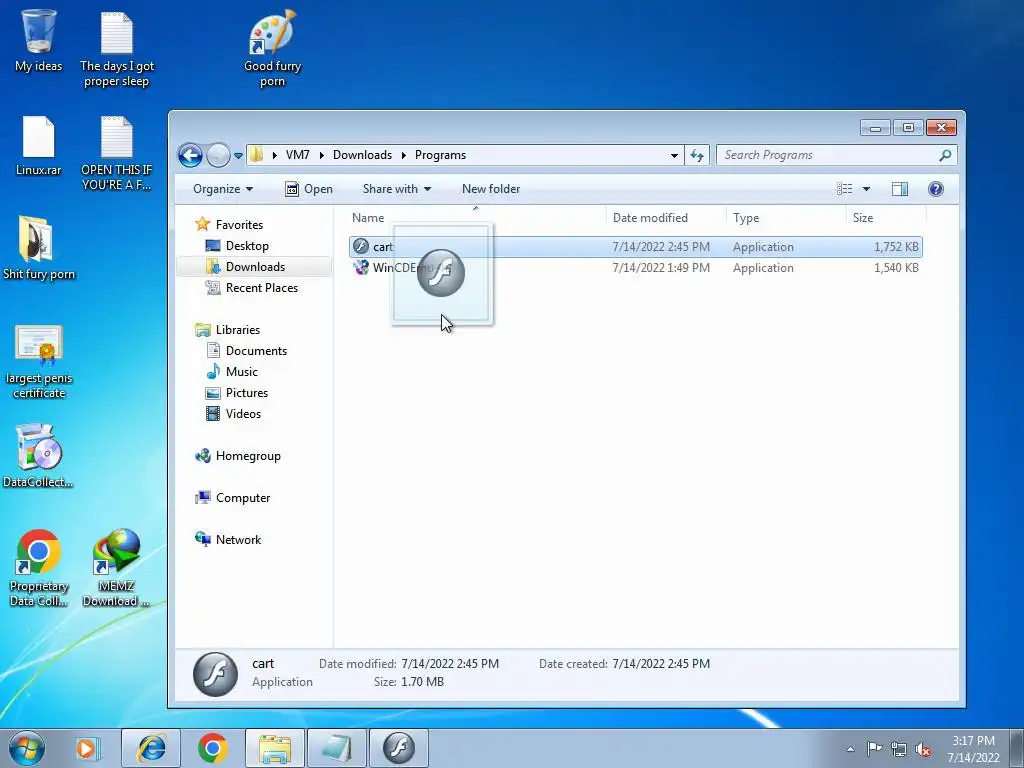Expand the view options dropdown arrow
Screen dimensions: 1024x768
pos(867,189)
